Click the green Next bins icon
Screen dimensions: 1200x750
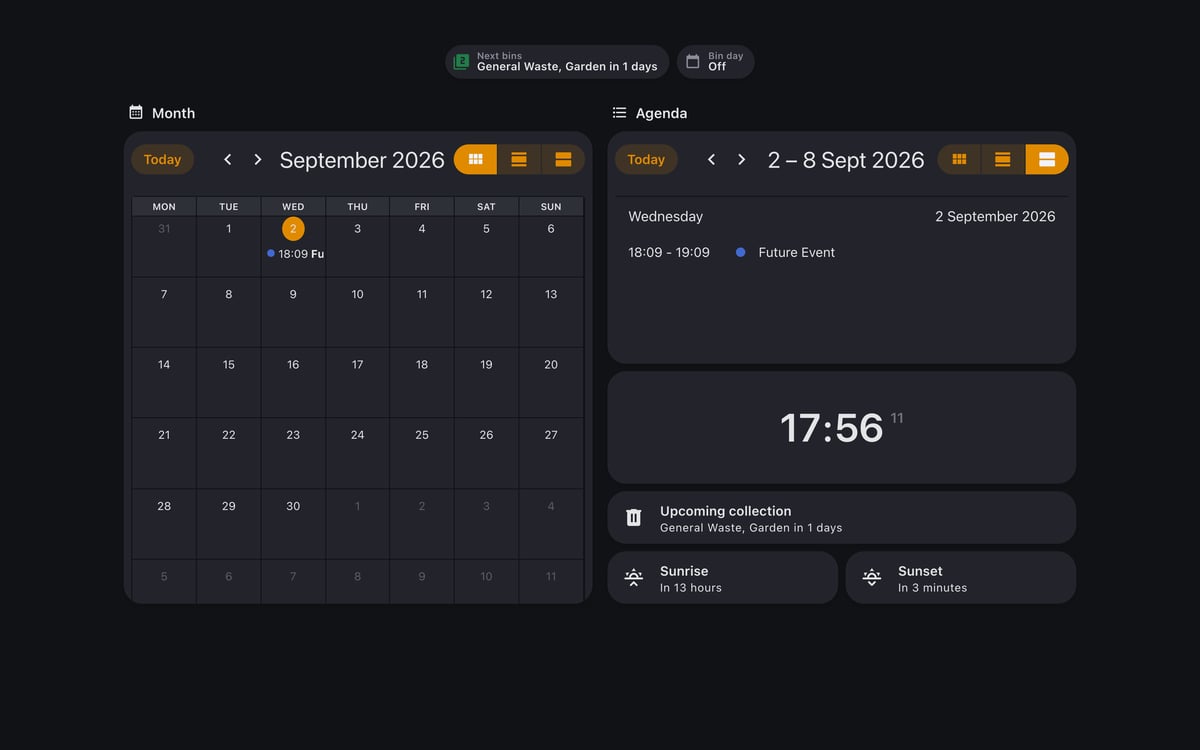(x=461, y=62)
